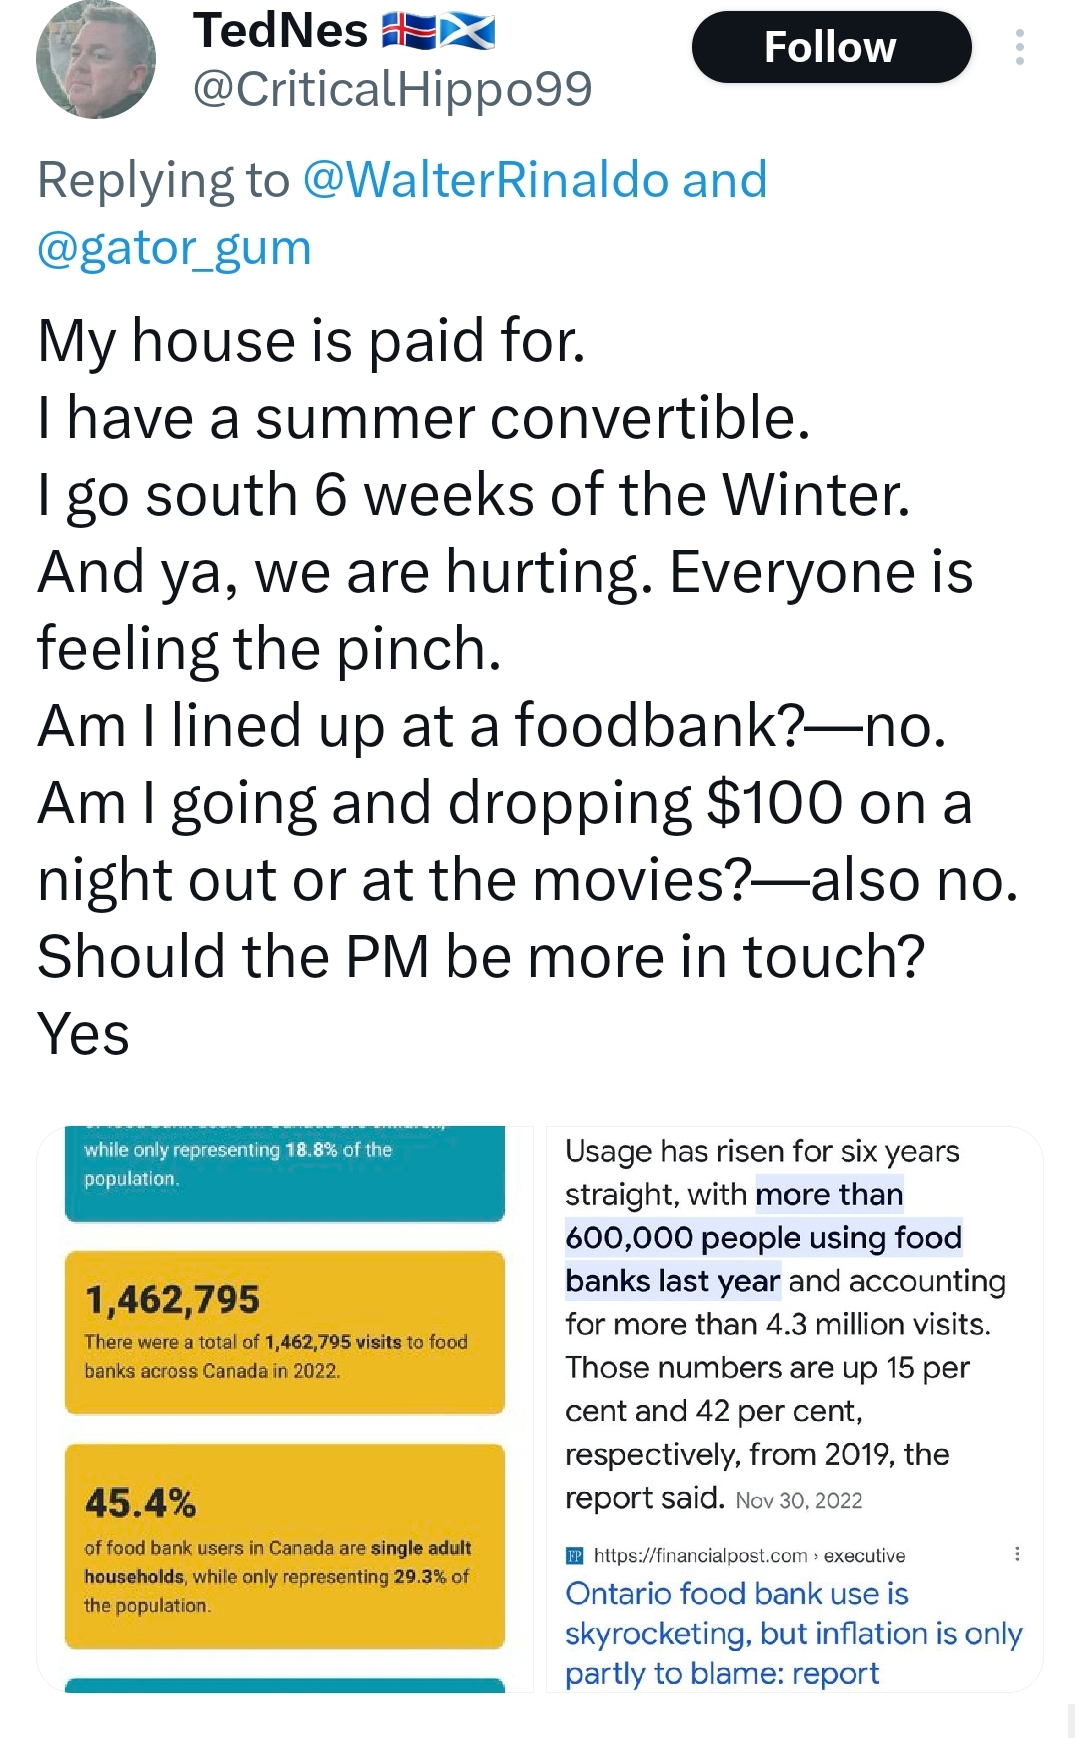Click the 1,462,795 visits yellow card
Viewport: 1075px width, 1738px height.
(285, 1331)
